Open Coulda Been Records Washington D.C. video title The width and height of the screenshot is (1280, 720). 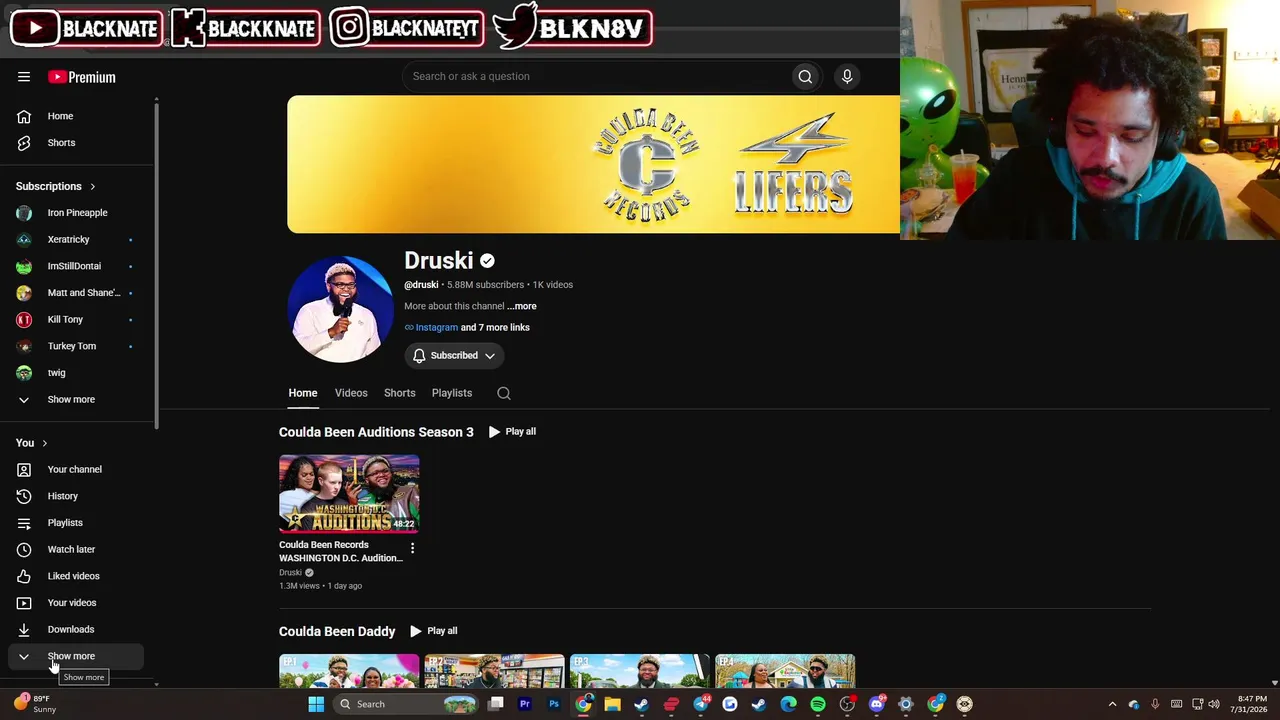pos(341,551)
